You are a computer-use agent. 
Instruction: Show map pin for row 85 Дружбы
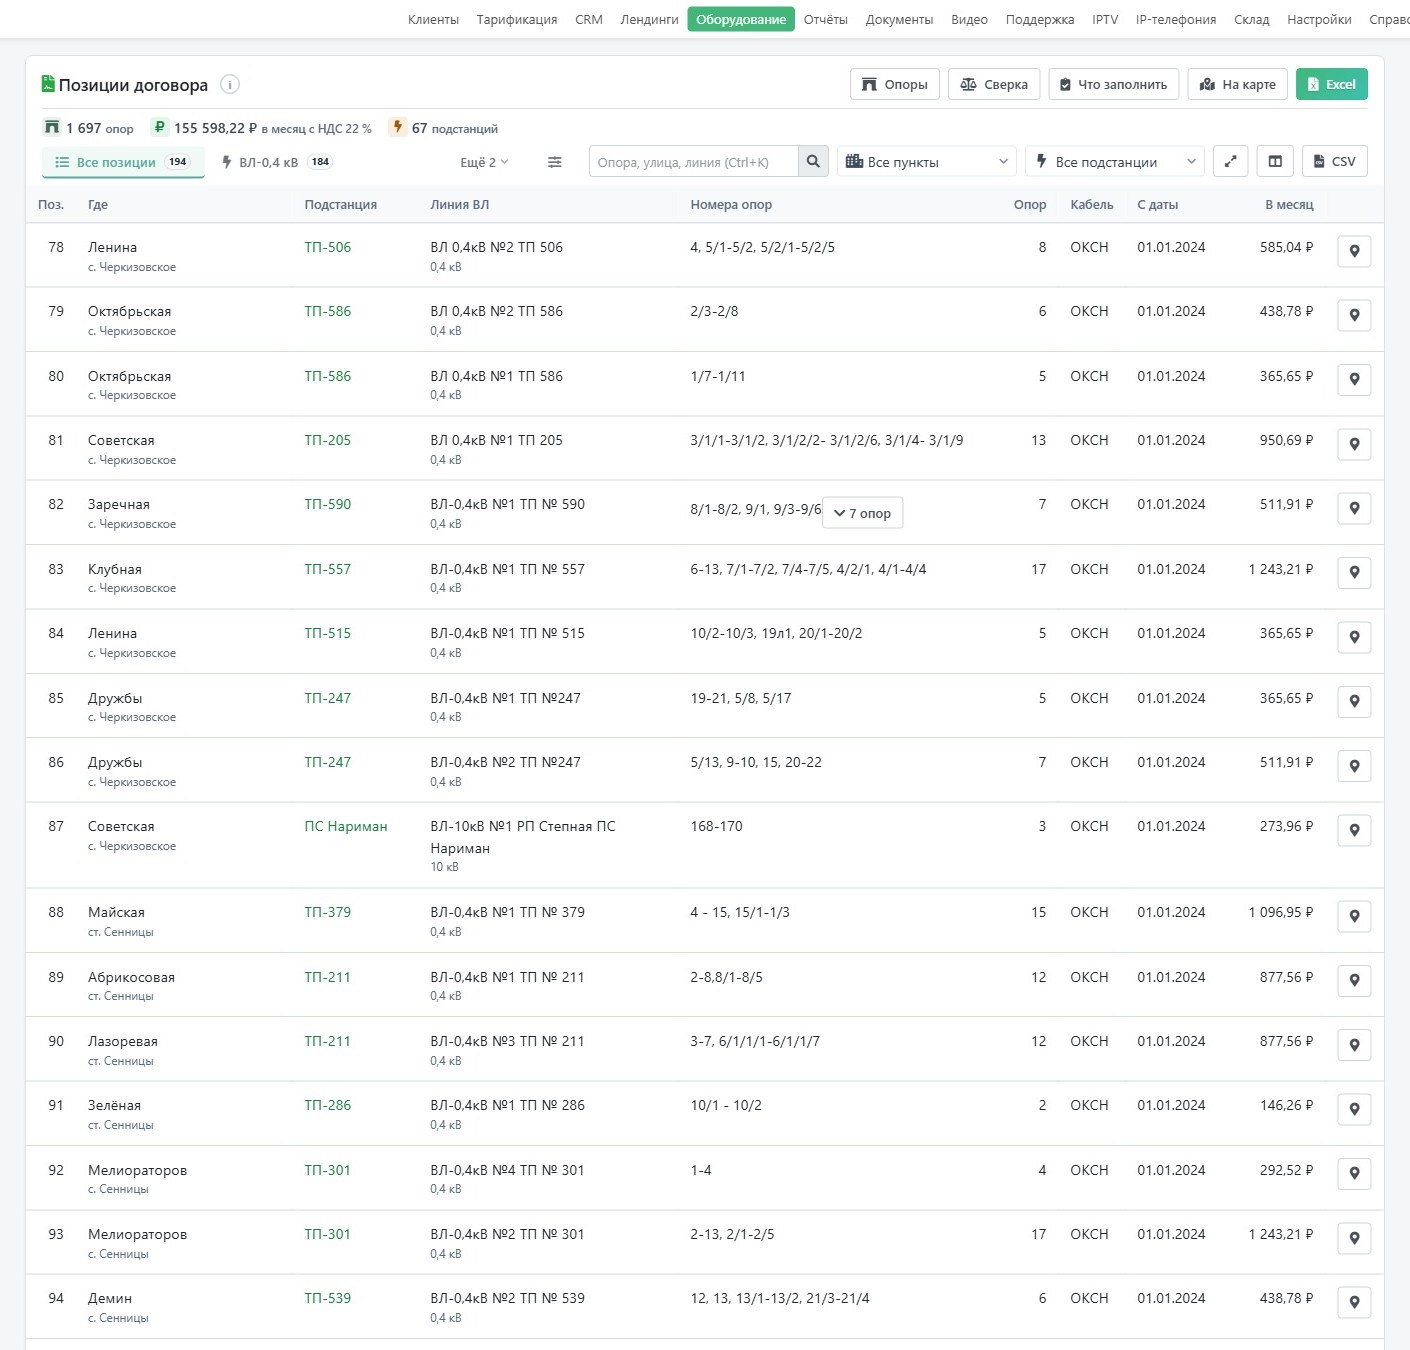pyautogui.click(x=1354, y=702)
